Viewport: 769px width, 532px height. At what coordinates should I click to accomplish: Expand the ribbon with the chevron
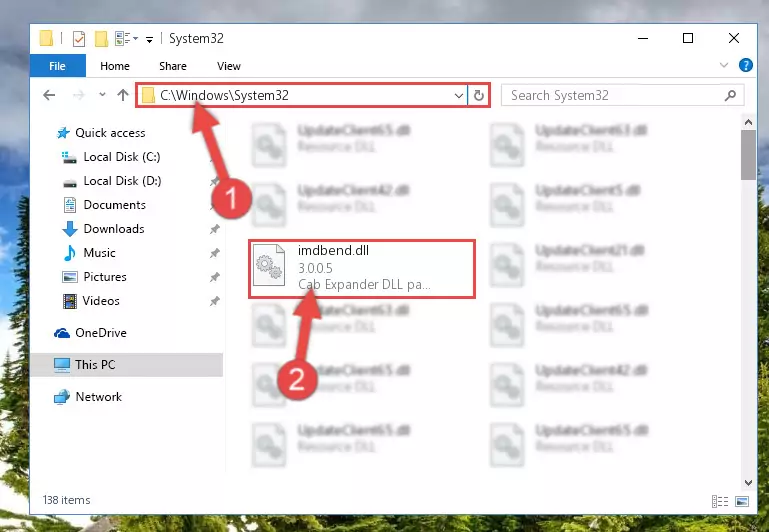point(723,65)
